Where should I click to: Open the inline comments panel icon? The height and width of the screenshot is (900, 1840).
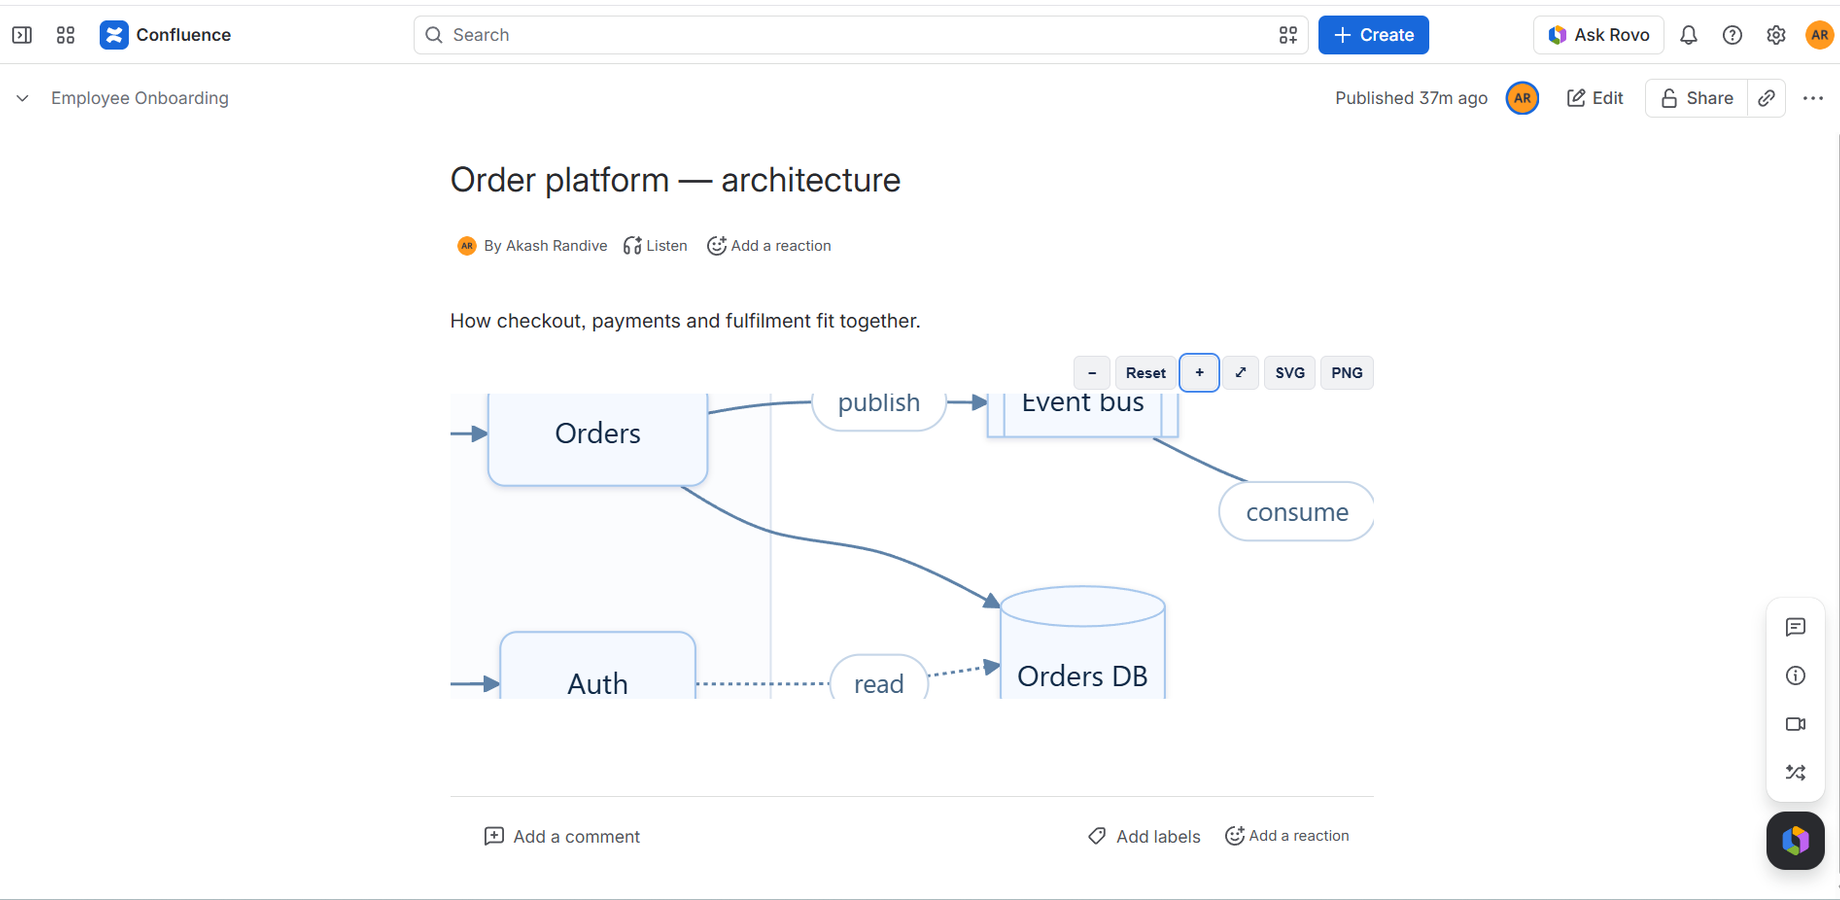(1796, 627)
